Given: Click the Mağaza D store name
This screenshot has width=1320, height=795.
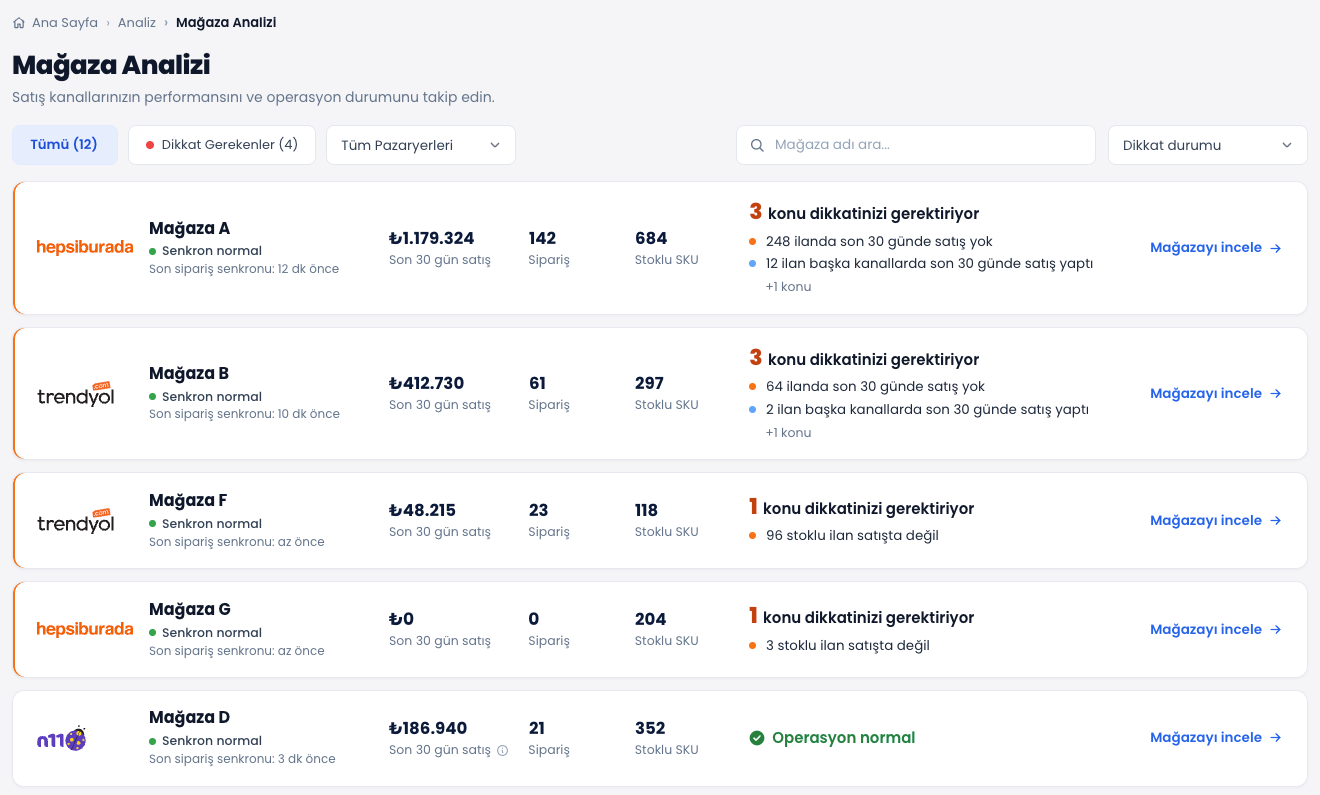Looking at the screenshot, I should click(x=189, y=717).
